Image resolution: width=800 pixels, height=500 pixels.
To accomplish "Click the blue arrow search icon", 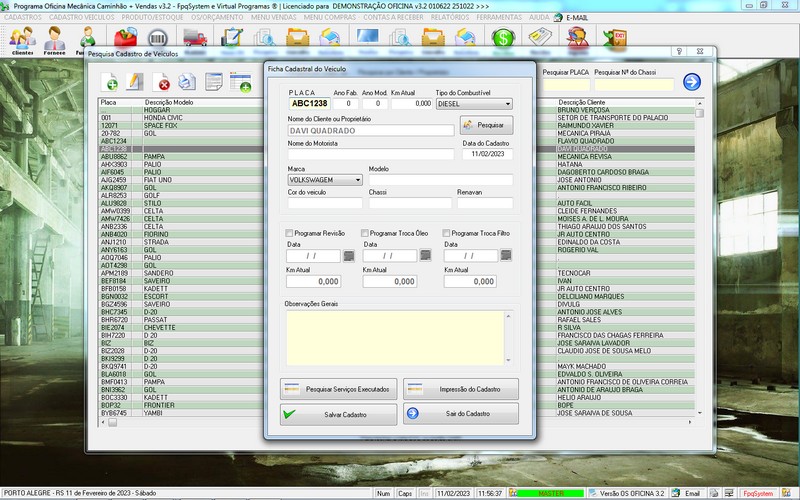I will [691, 82].
